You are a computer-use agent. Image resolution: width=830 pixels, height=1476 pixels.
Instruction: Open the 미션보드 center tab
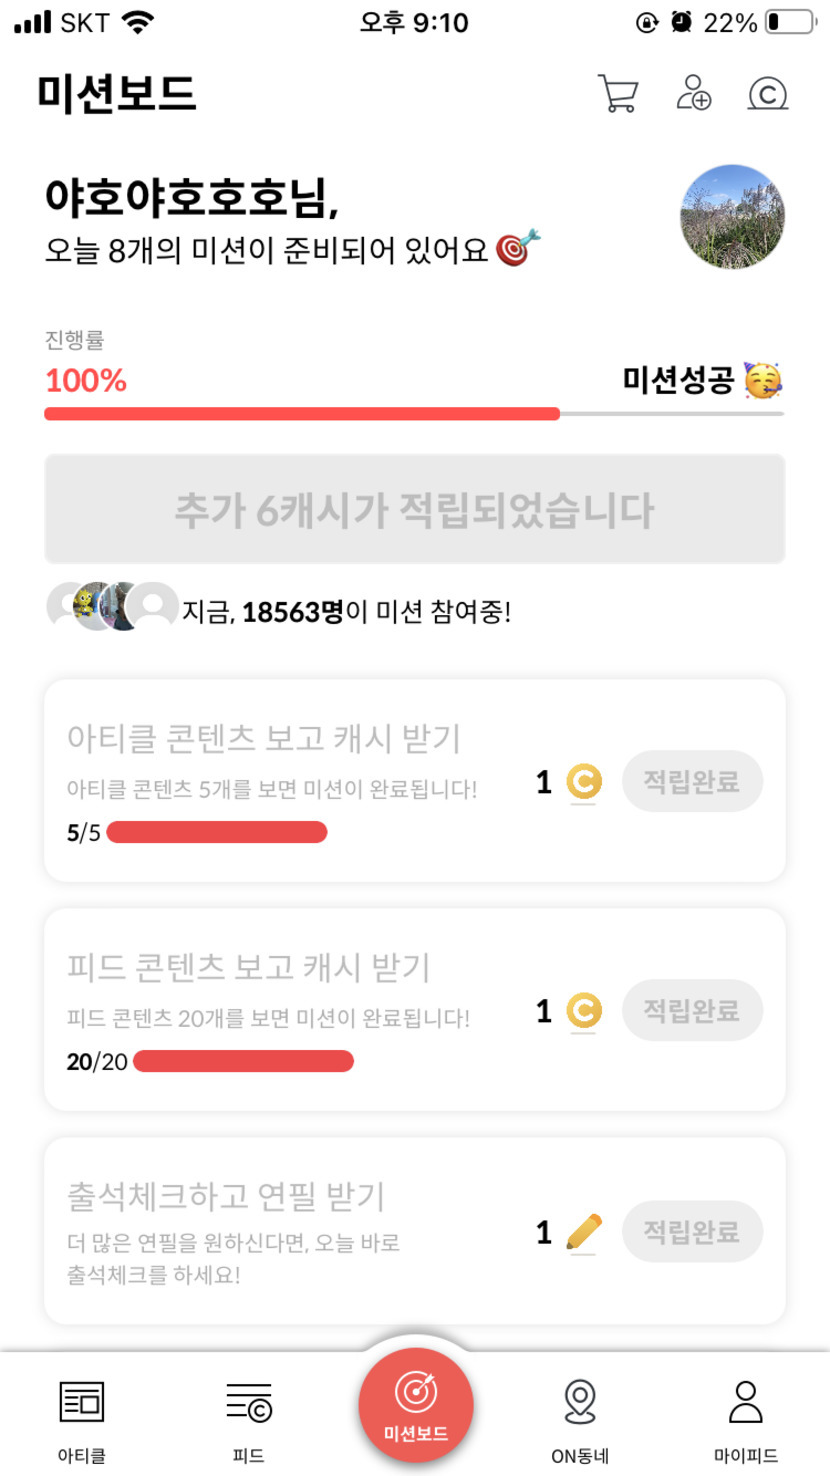tap(416, 1405)
